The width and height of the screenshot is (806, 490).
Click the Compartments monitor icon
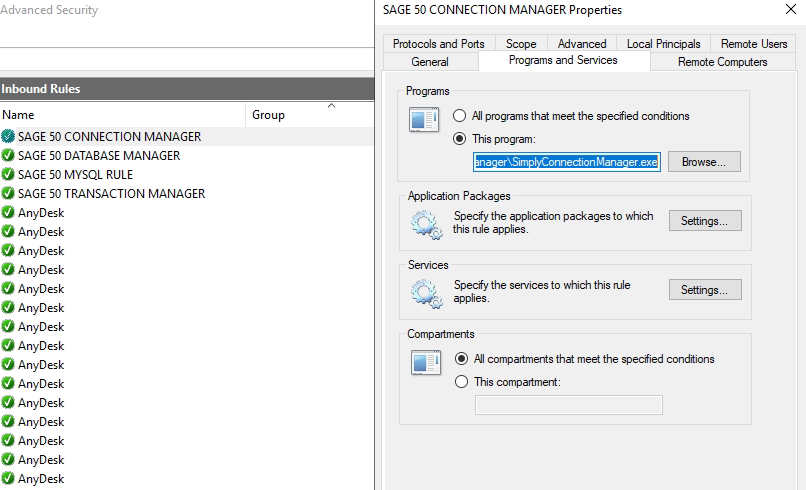(x=426, y=362)
